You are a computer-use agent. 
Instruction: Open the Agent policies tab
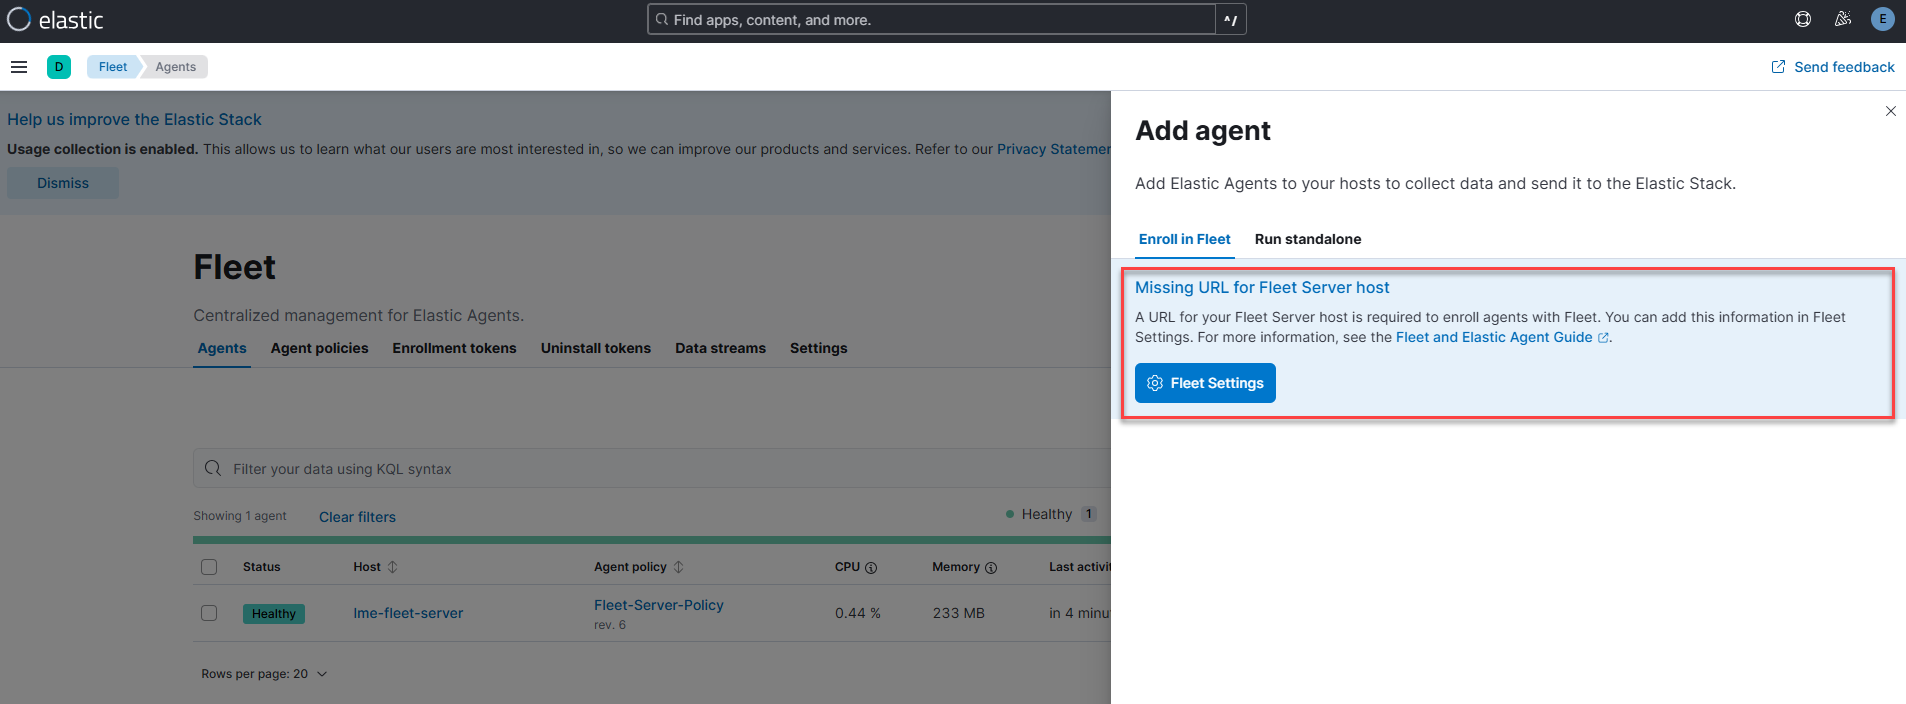coord(320,348)
